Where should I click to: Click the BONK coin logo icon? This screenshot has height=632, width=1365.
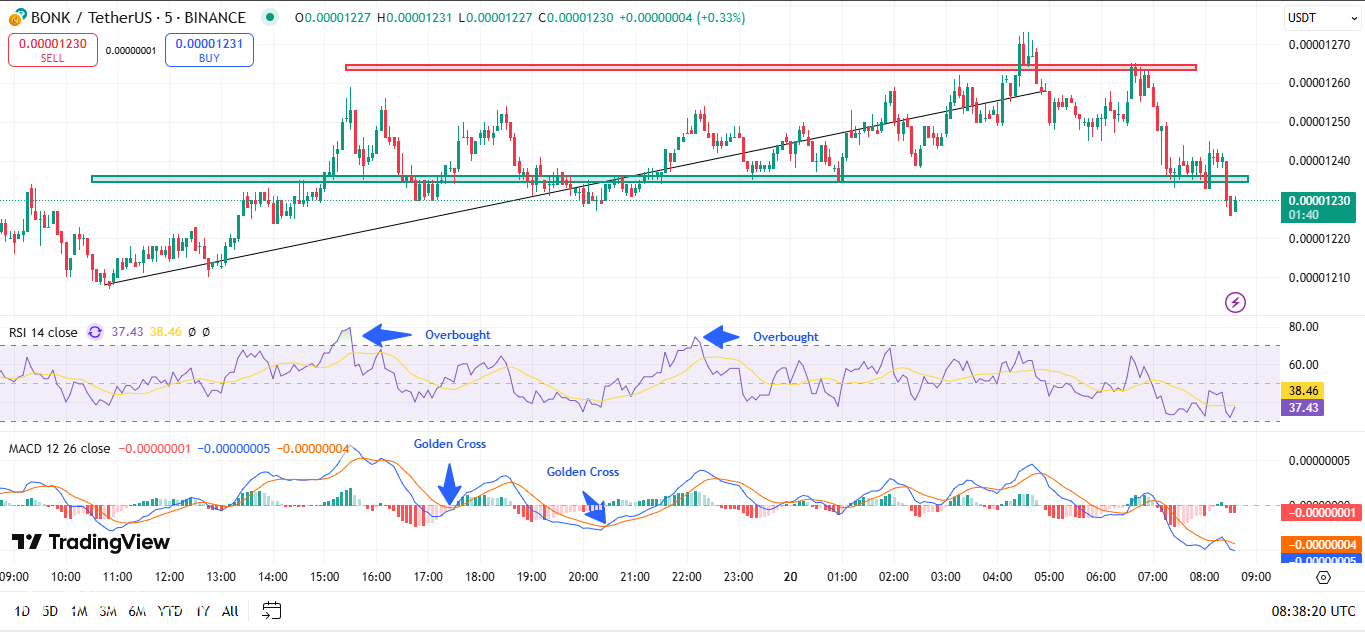coord(17,18)
